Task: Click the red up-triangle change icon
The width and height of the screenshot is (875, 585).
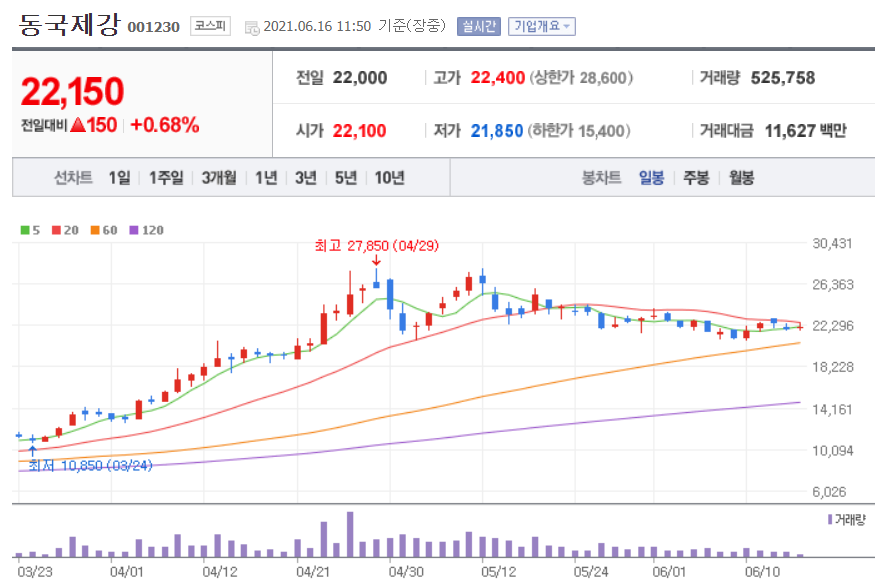Action: tap(78, 125)
